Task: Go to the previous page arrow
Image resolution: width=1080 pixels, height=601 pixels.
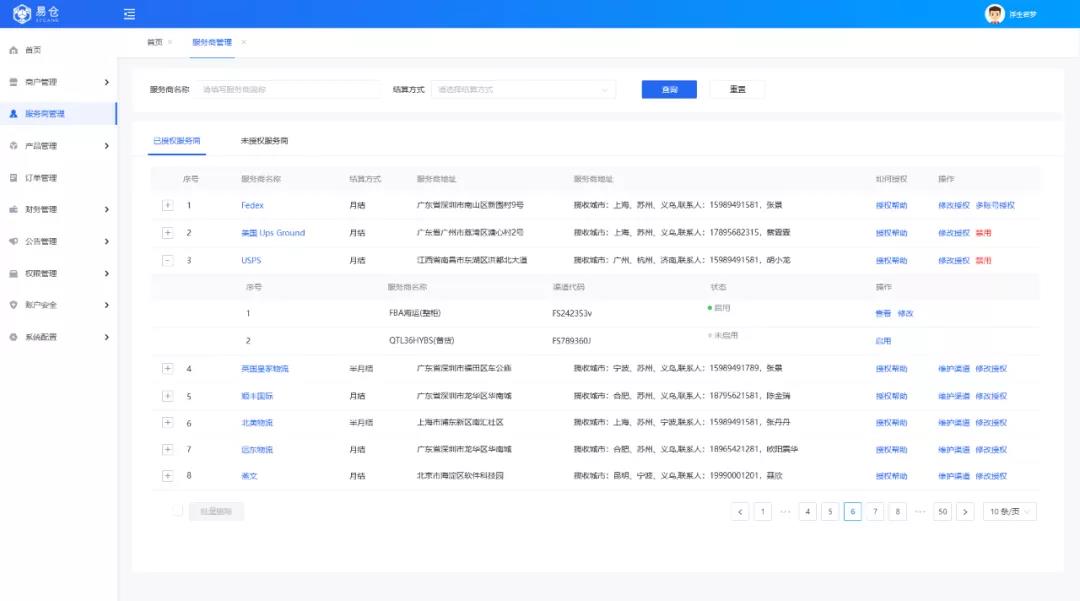Action: click(740, 512)
